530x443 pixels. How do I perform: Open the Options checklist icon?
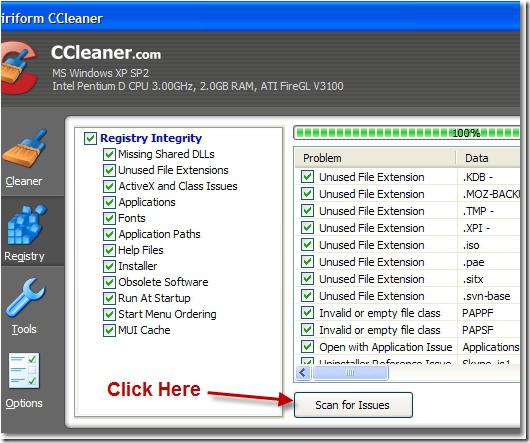point(24,371)
